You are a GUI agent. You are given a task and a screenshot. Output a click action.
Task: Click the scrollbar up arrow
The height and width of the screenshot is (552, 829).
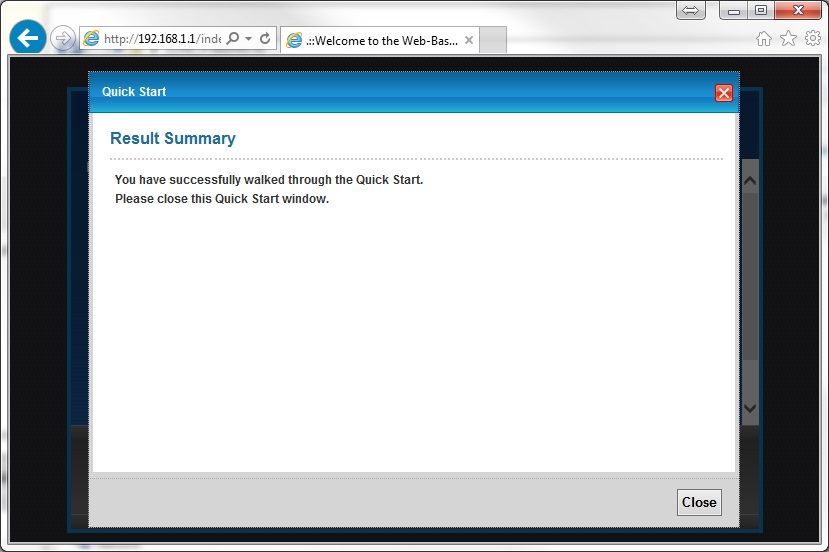click(x=750, y=181)
